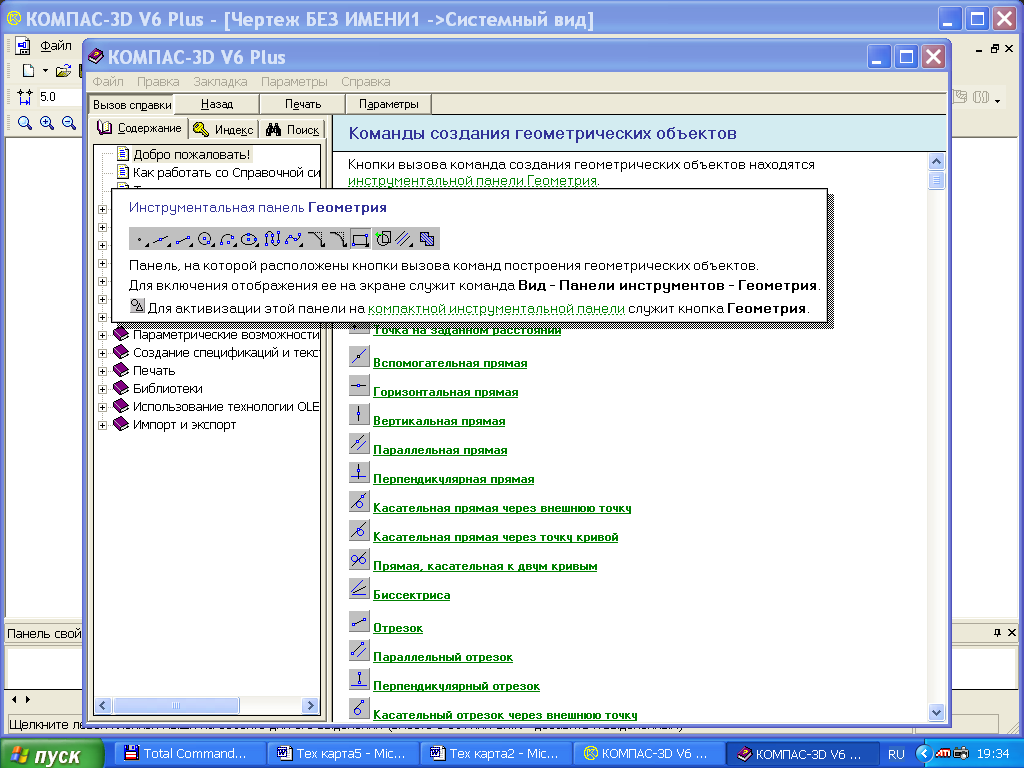Viewport: 1024px width, 768px height.
Task: Open the Касательная прямая через внешнюю точку link
Action: (x=502, y=508)
